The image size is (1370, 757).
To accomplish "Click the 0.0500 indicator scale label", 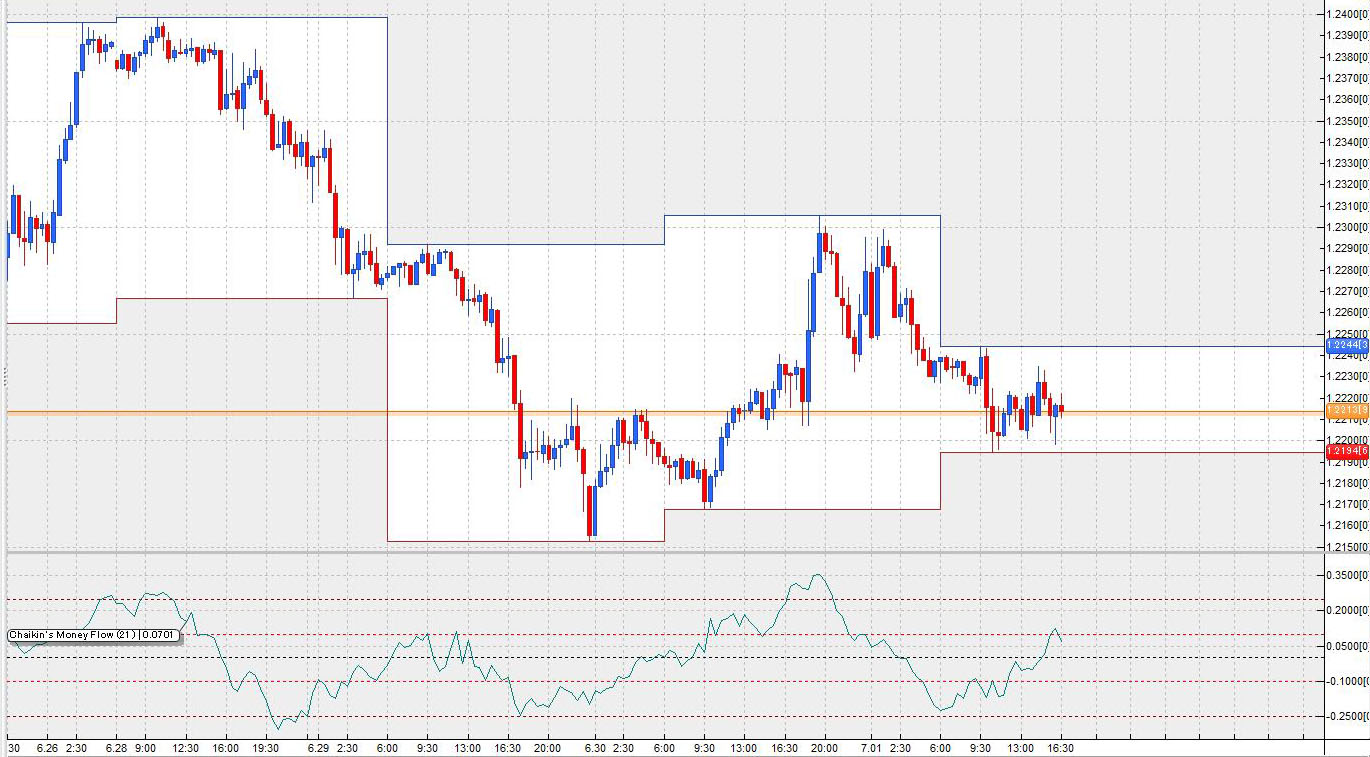I will pos(1348,645).
